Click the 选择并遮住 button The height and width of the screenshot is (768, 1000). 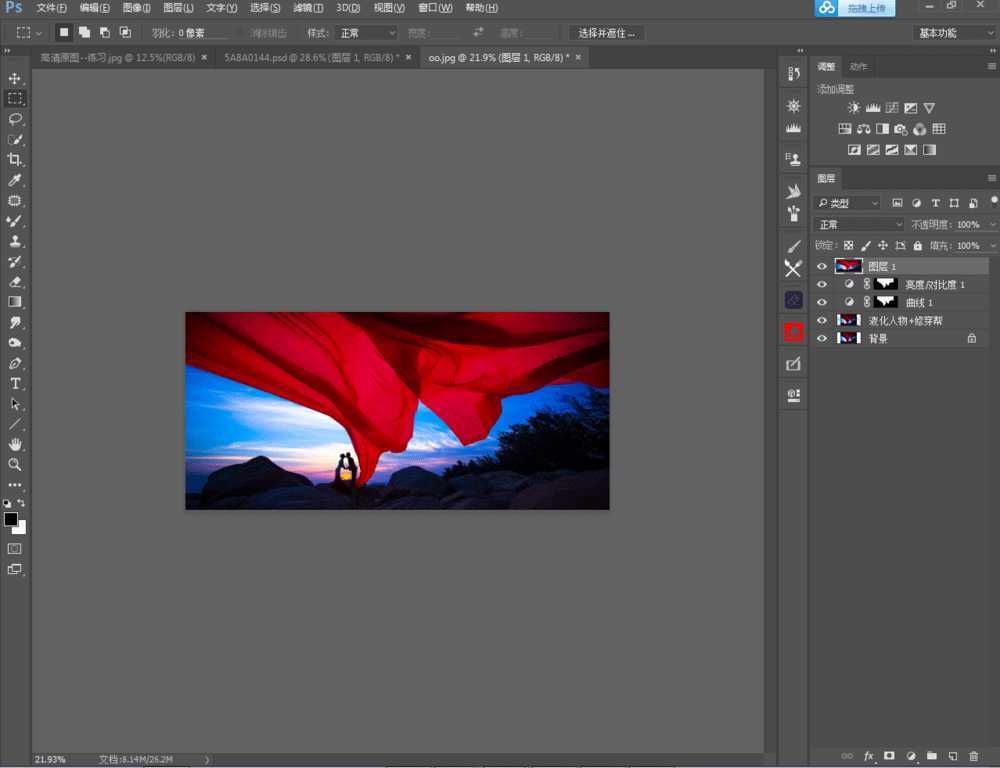coord(607,33)
